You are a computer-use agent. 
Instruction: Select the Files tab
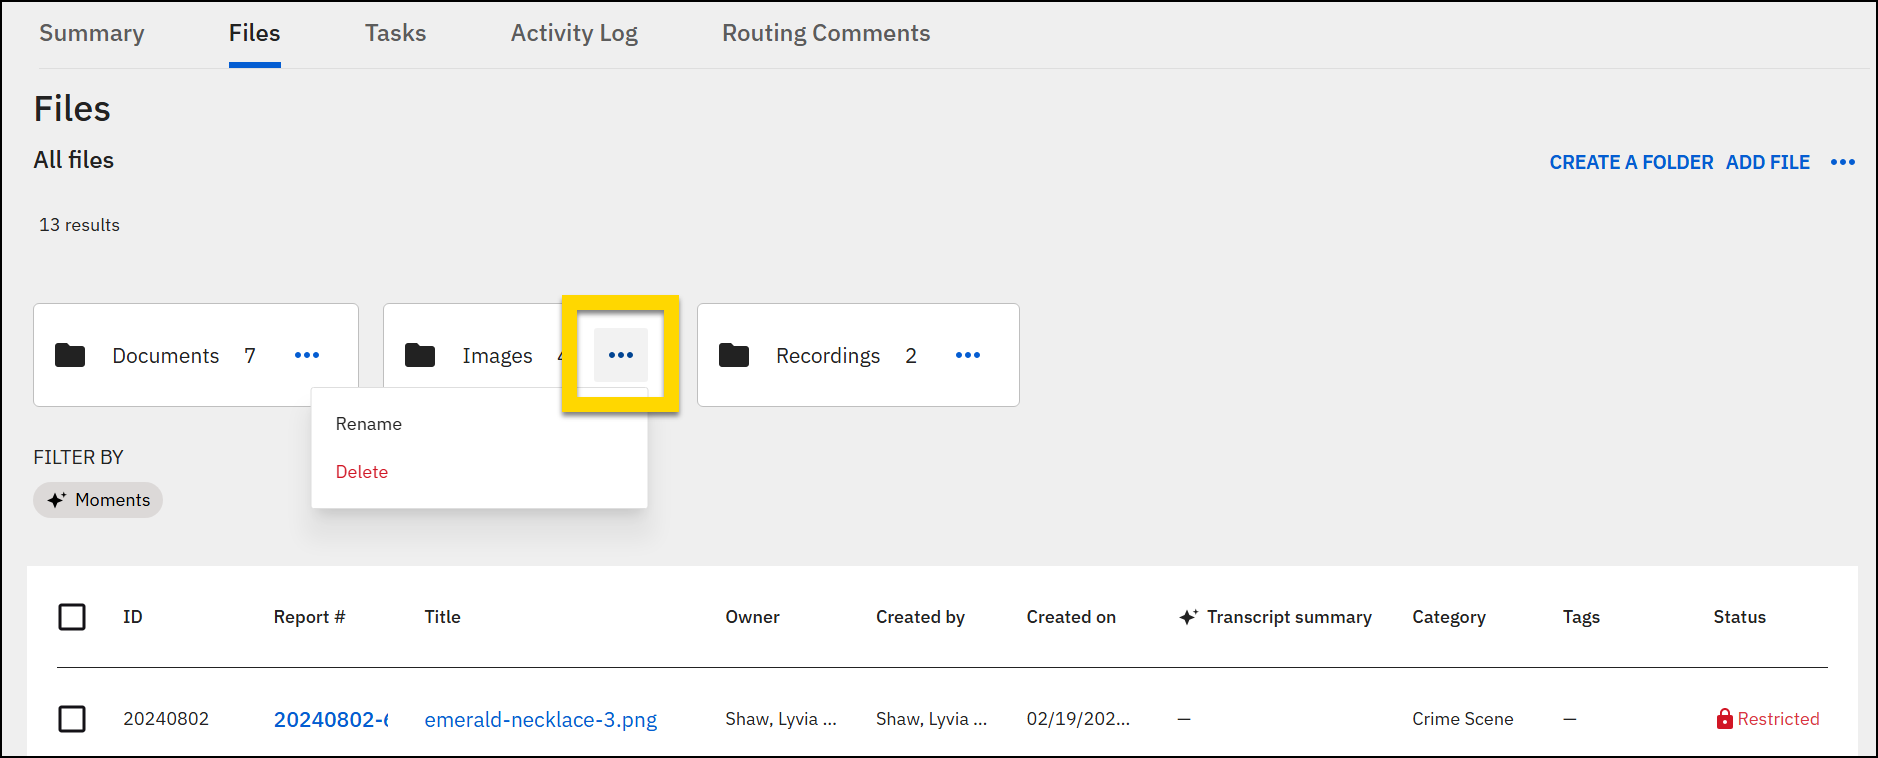point(254,33)
